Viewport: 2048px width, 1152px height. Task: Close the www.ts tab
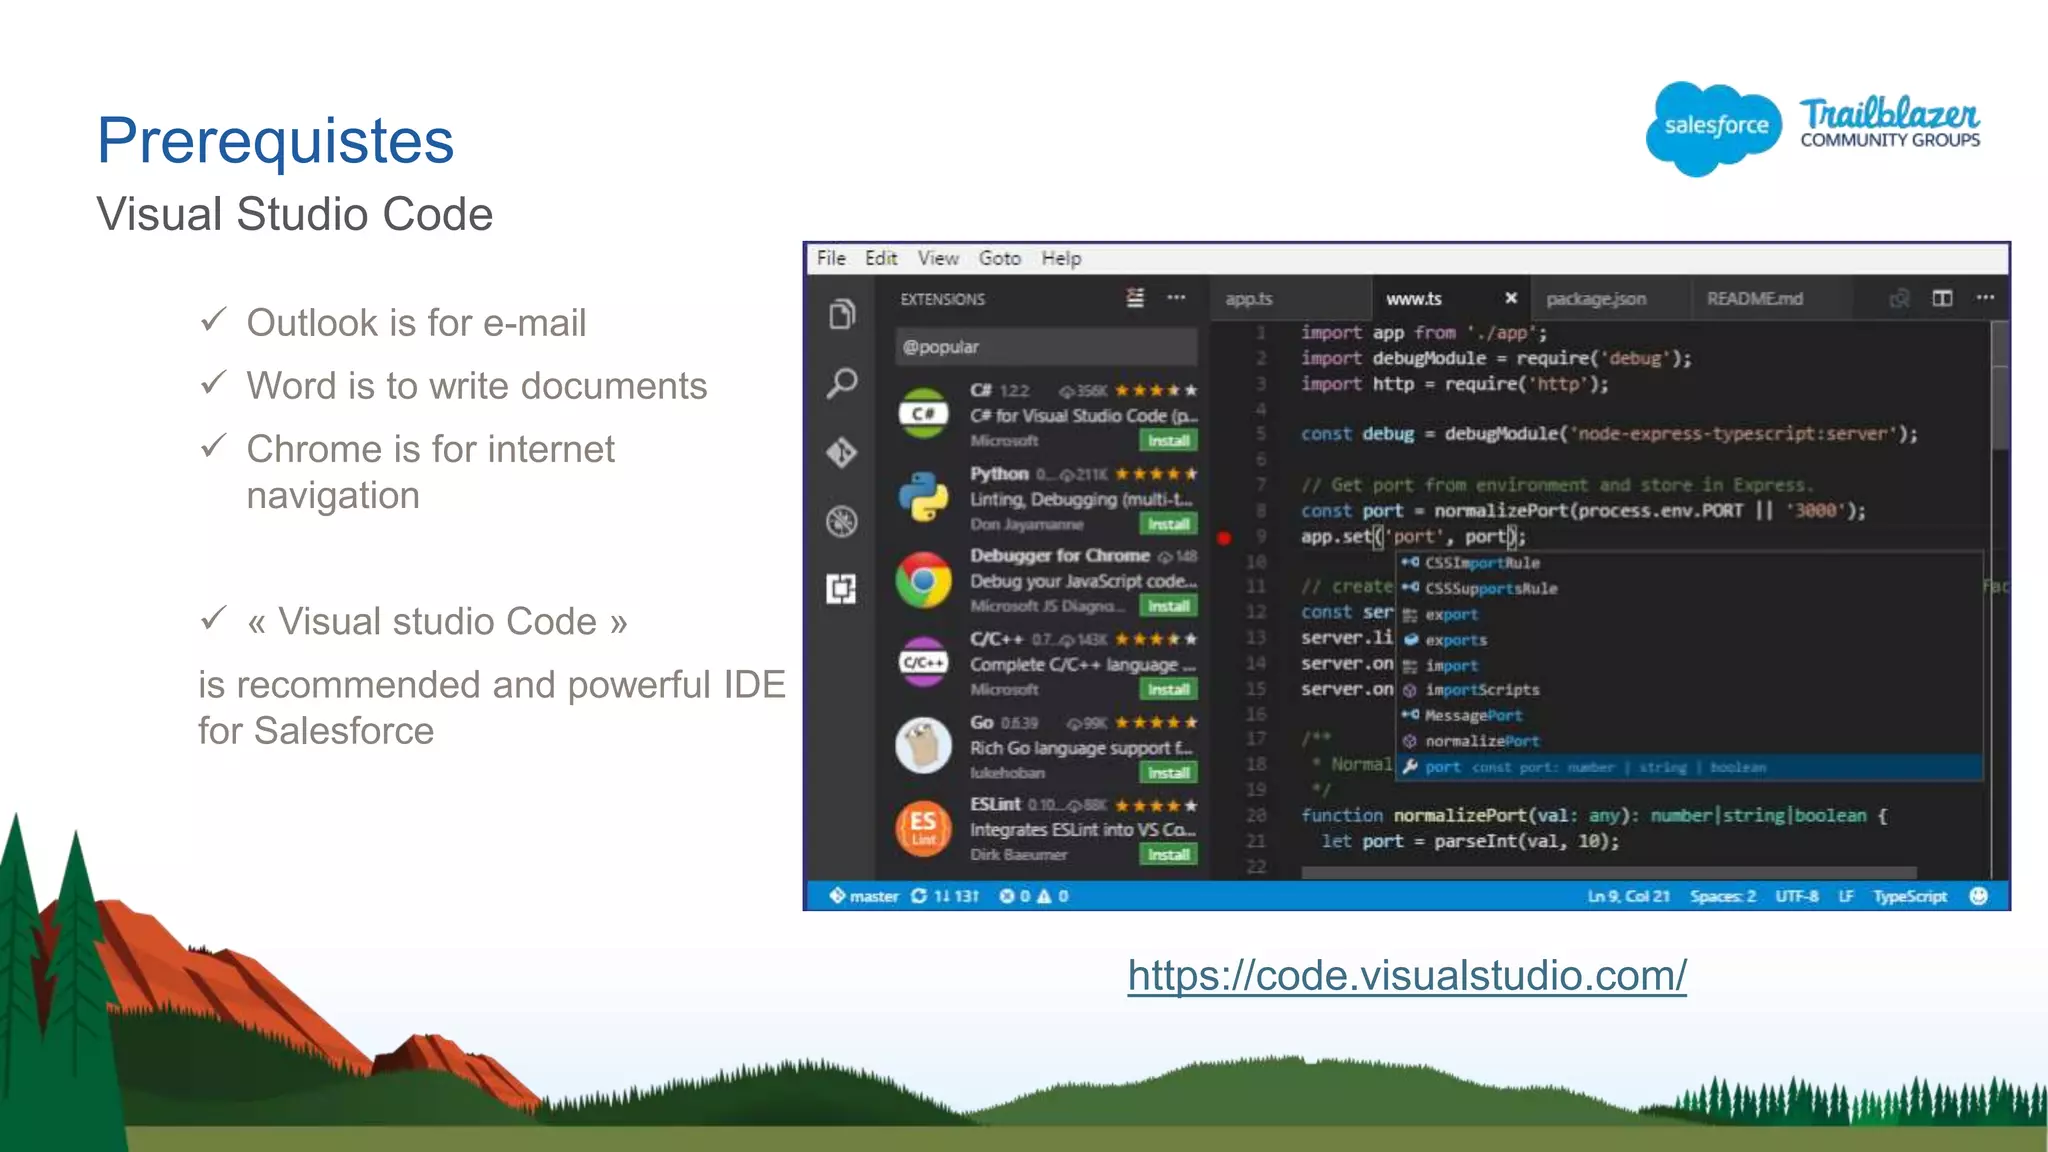pyautogui.click(x=1511, y=298)
